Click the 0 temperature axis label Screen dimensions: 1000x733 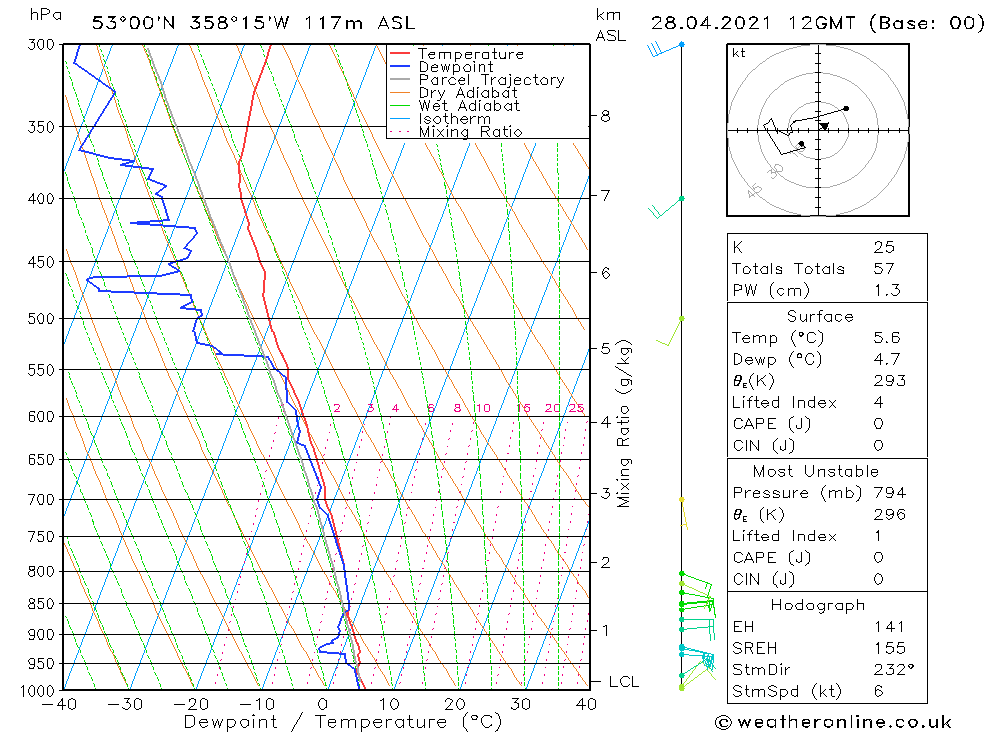click(323, 704)
